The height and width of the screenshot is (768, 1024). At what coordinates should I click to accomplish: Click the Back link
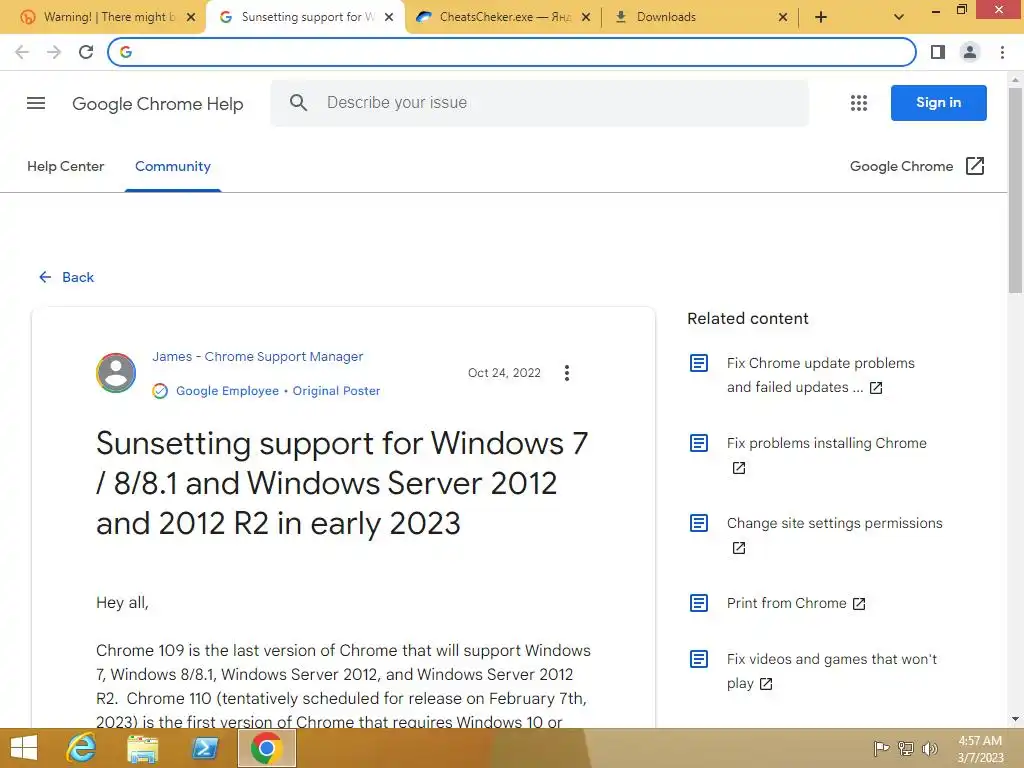click(67, 277)
